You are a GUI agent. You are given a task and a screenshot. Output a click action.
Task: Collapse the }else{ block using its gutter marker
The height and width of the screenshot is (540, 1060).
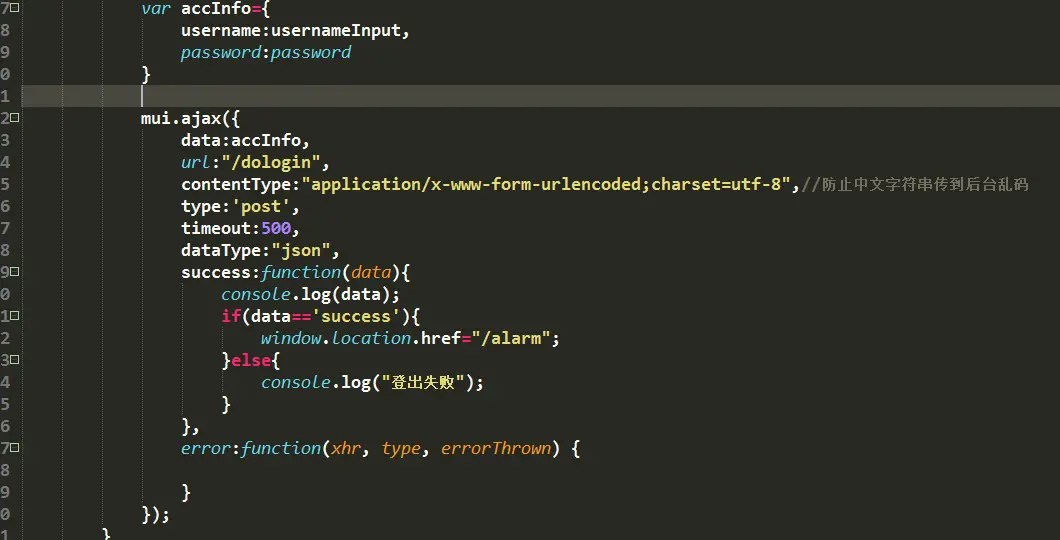pos(15,360)
